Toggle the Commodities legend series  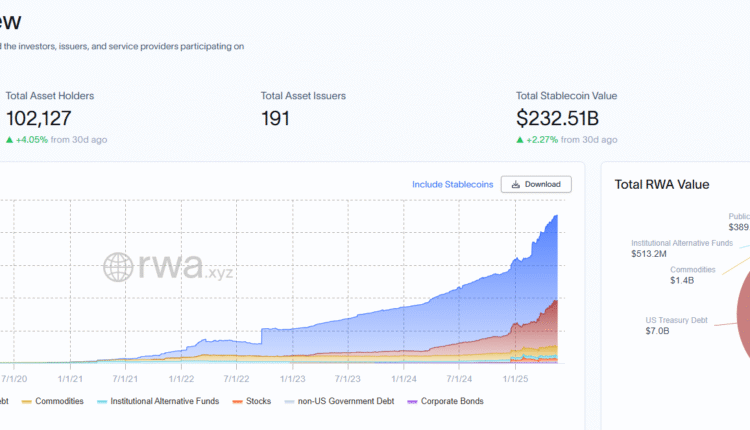click(x=59, y=401)
